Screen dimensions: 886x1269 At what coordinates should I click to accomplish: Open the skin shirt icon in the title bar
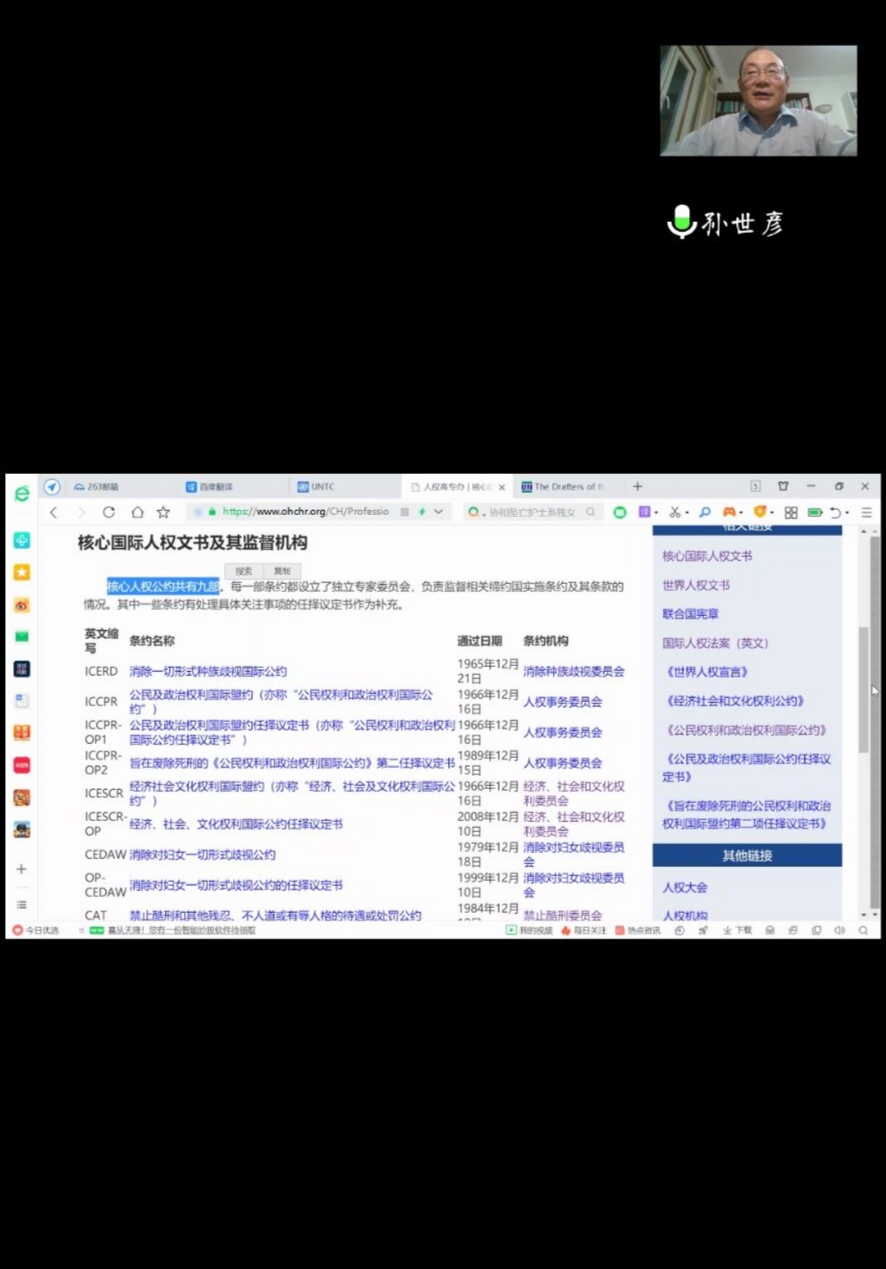tap(783, 487)
